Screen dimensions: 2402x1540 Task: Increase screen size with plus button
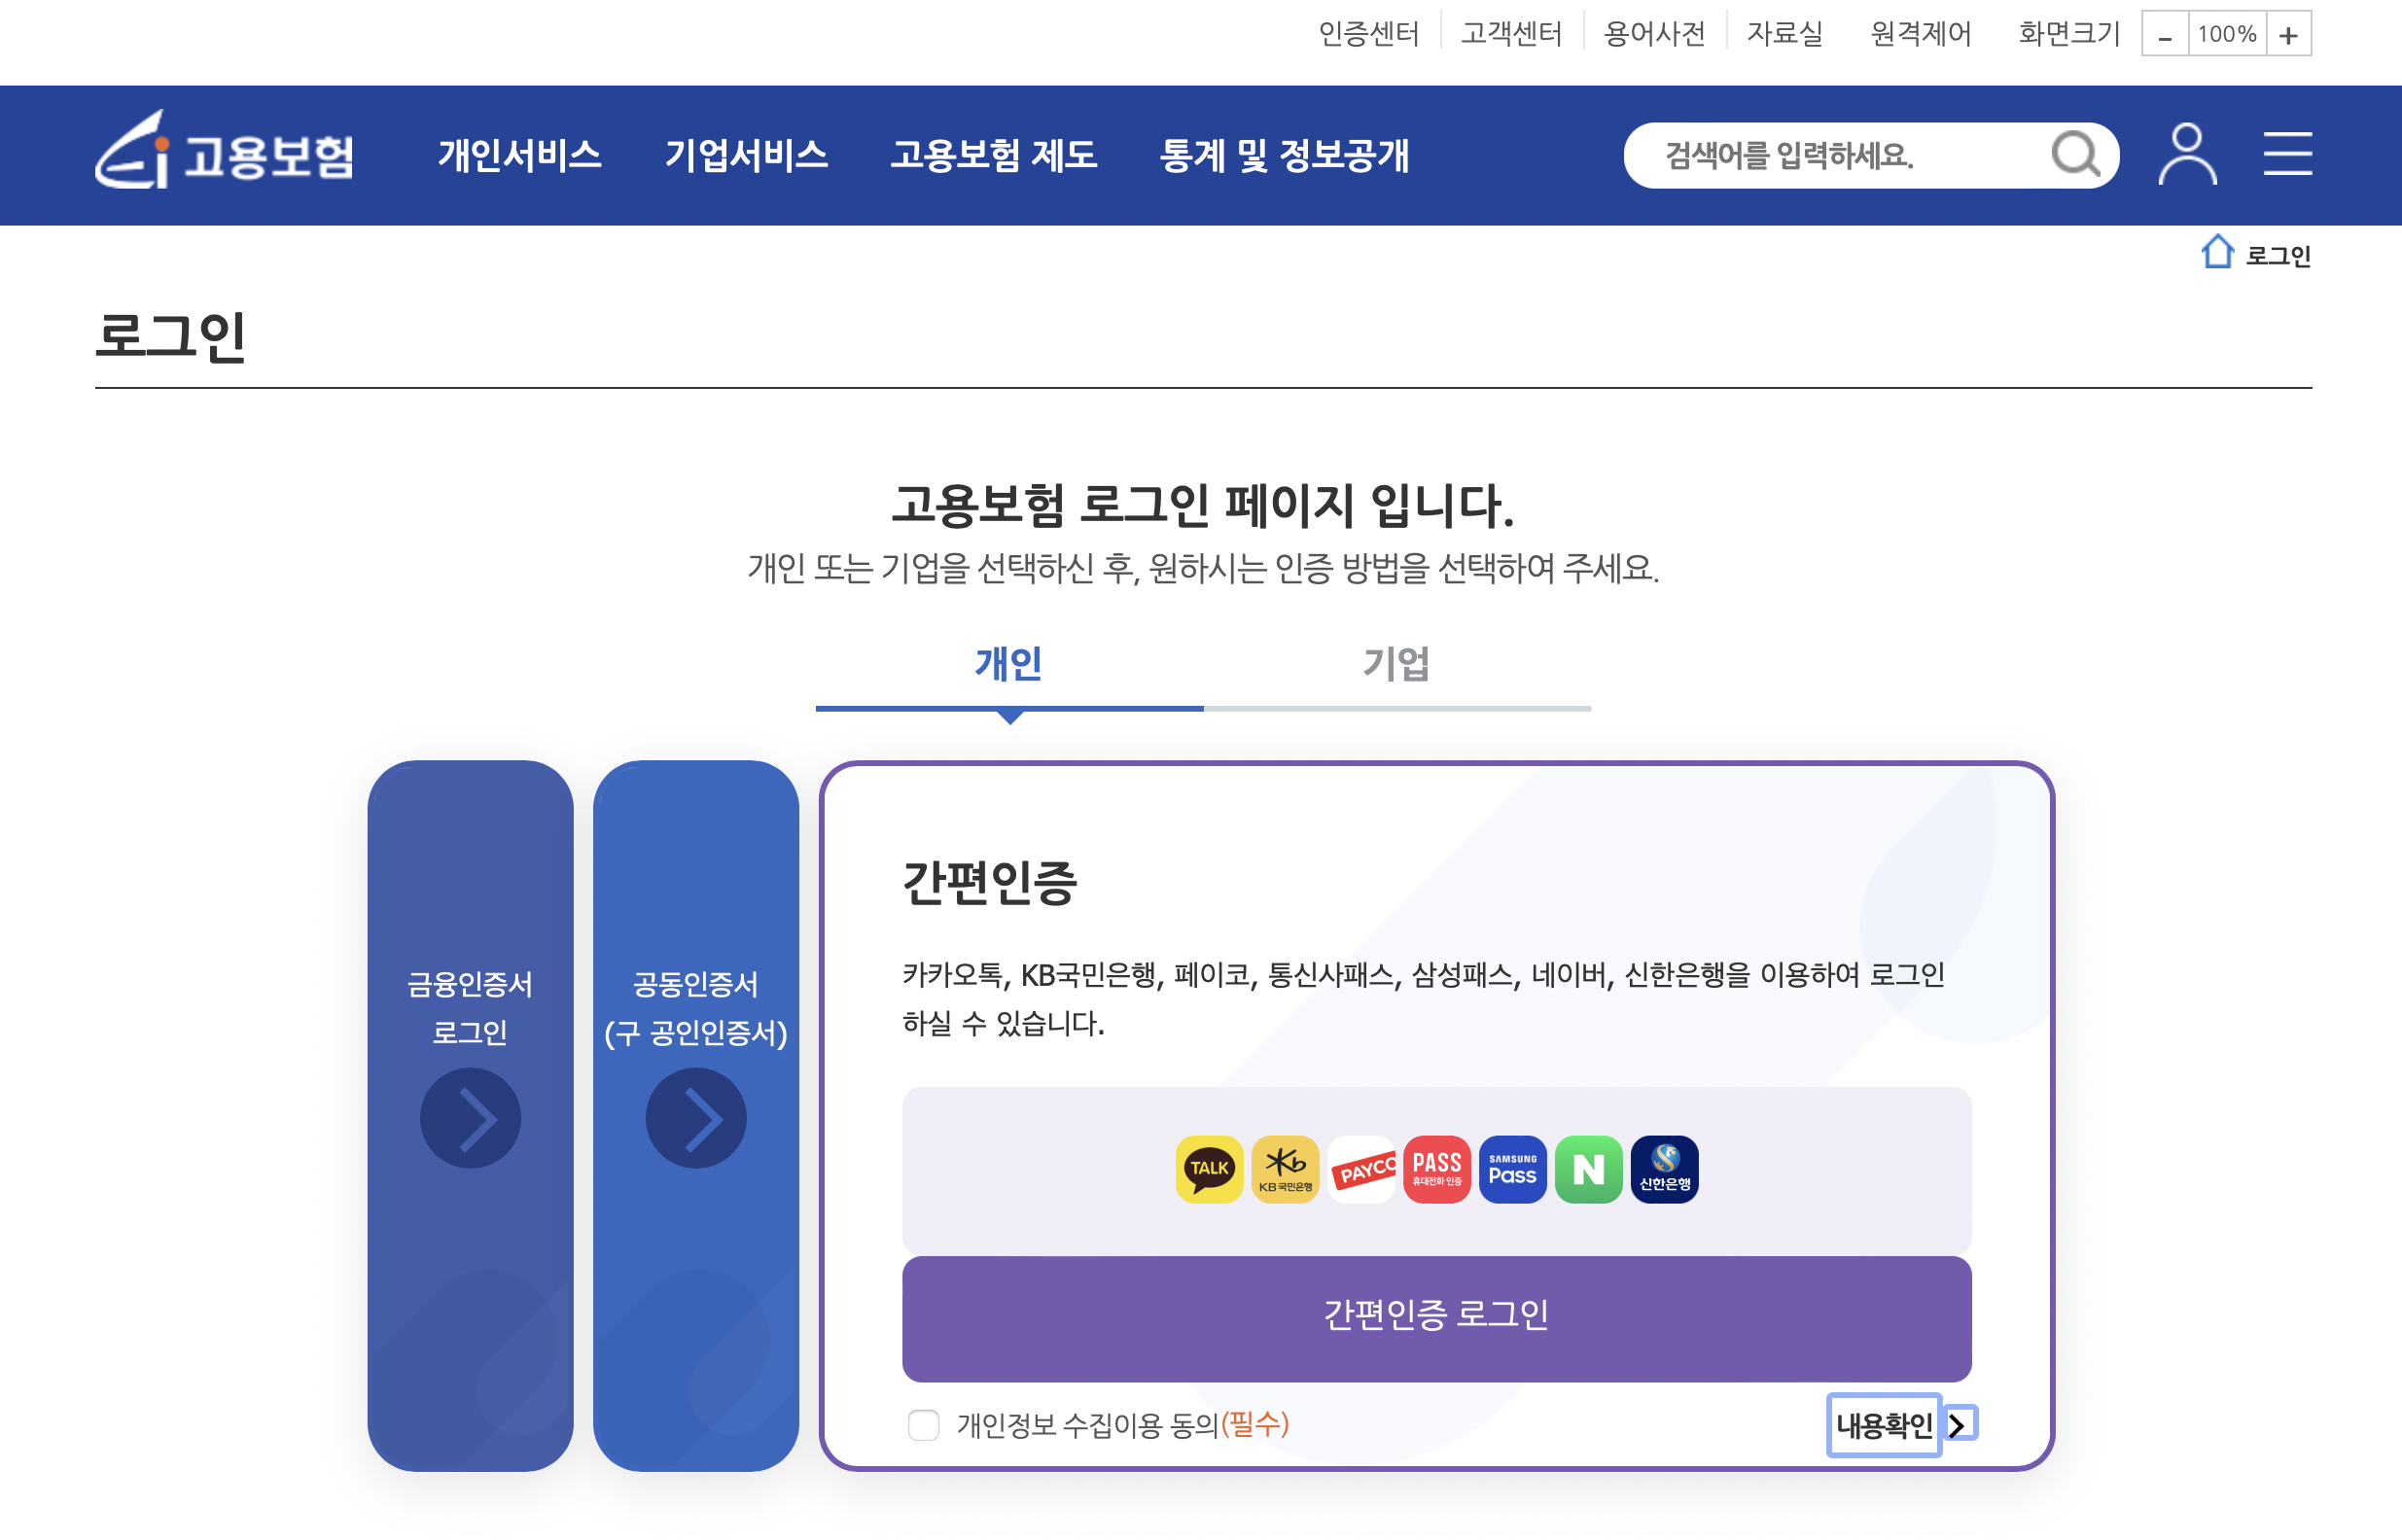[2288, 35]
